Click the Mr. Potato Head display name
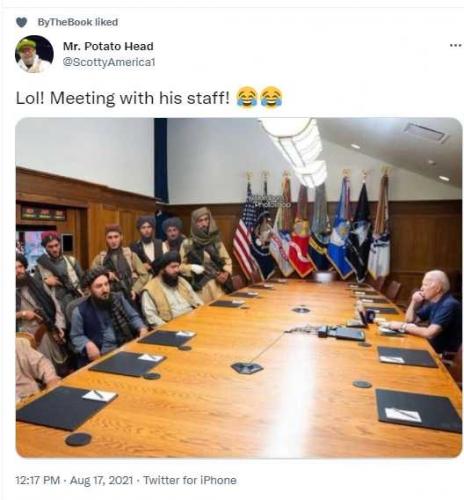This screenshot has height=500, width=464. point(108,46)
